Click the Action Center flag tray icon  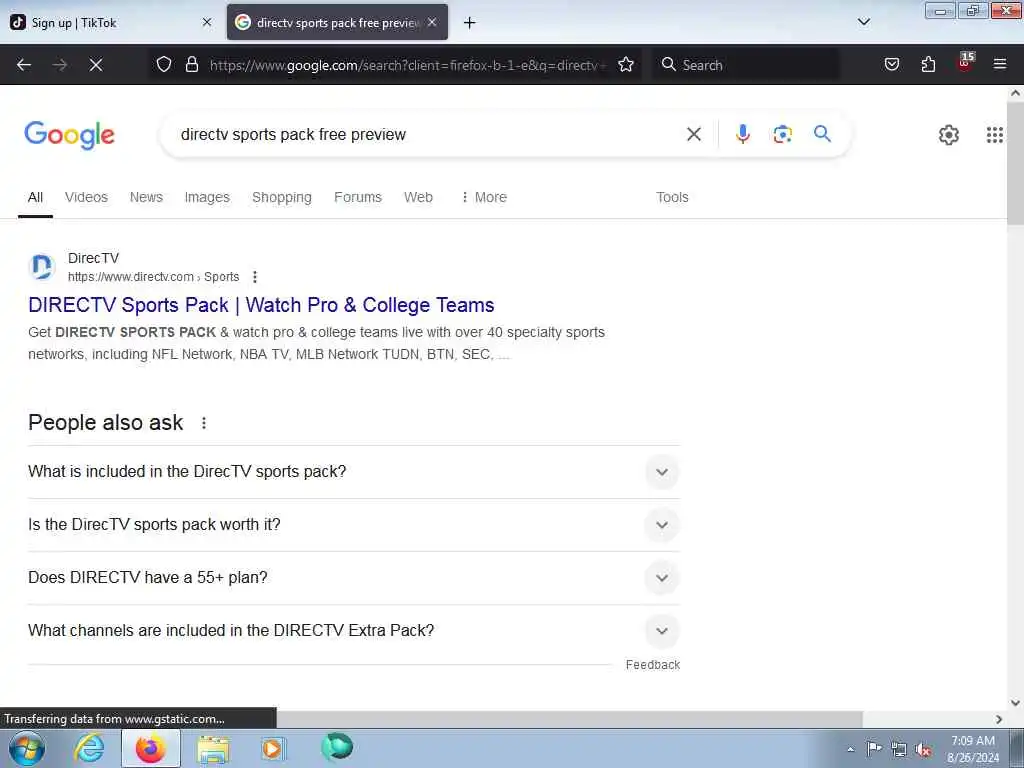(874, 748)
